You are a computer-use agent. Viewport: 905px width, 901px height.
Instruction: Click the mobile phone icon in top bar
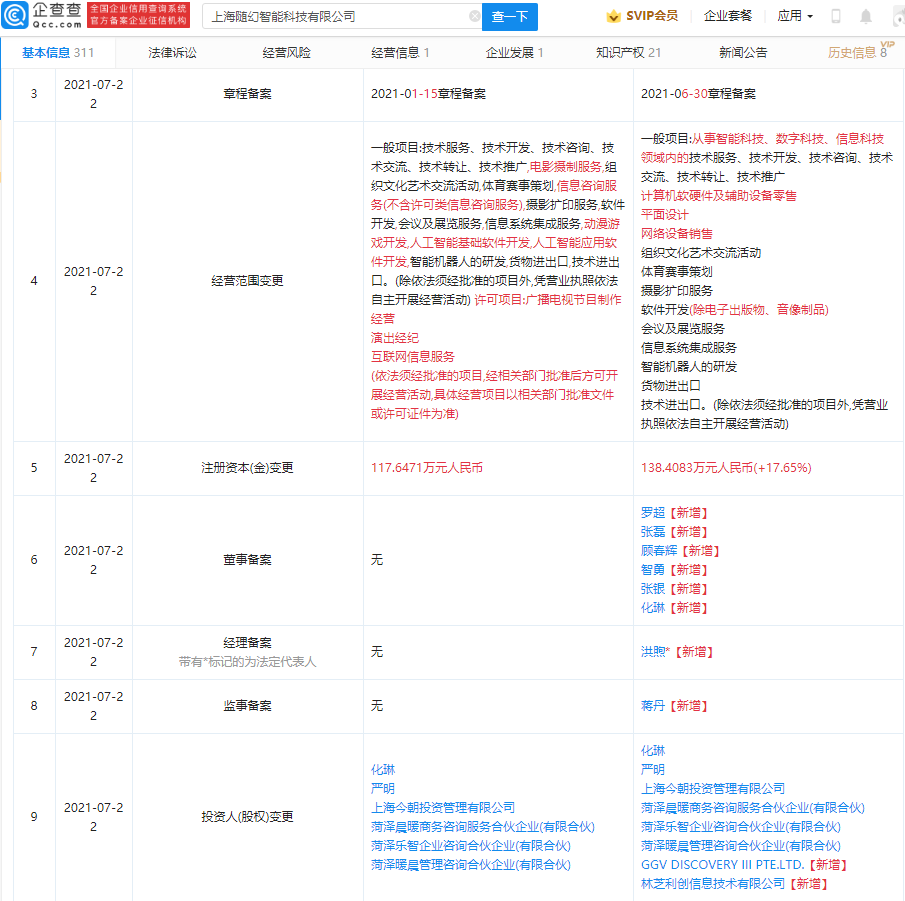coord(835,15)
